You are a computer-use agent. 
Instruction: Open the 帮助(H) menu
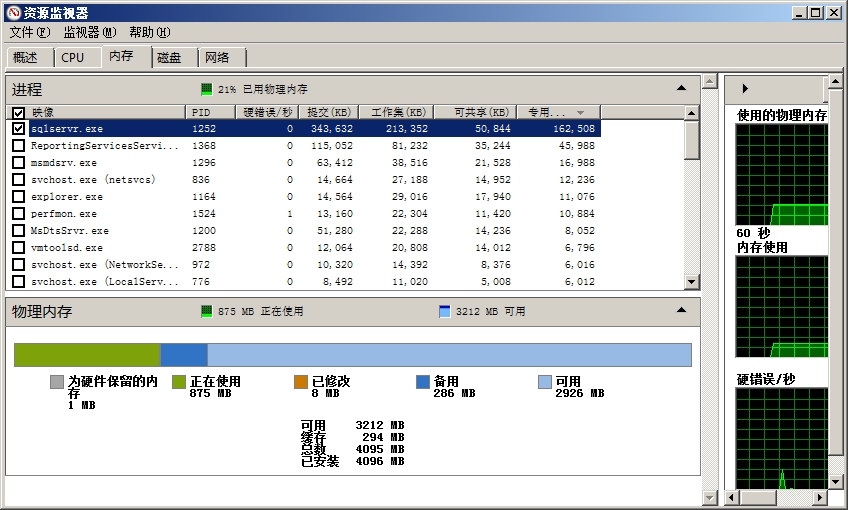pyautogui.click(x=150, y=32)
